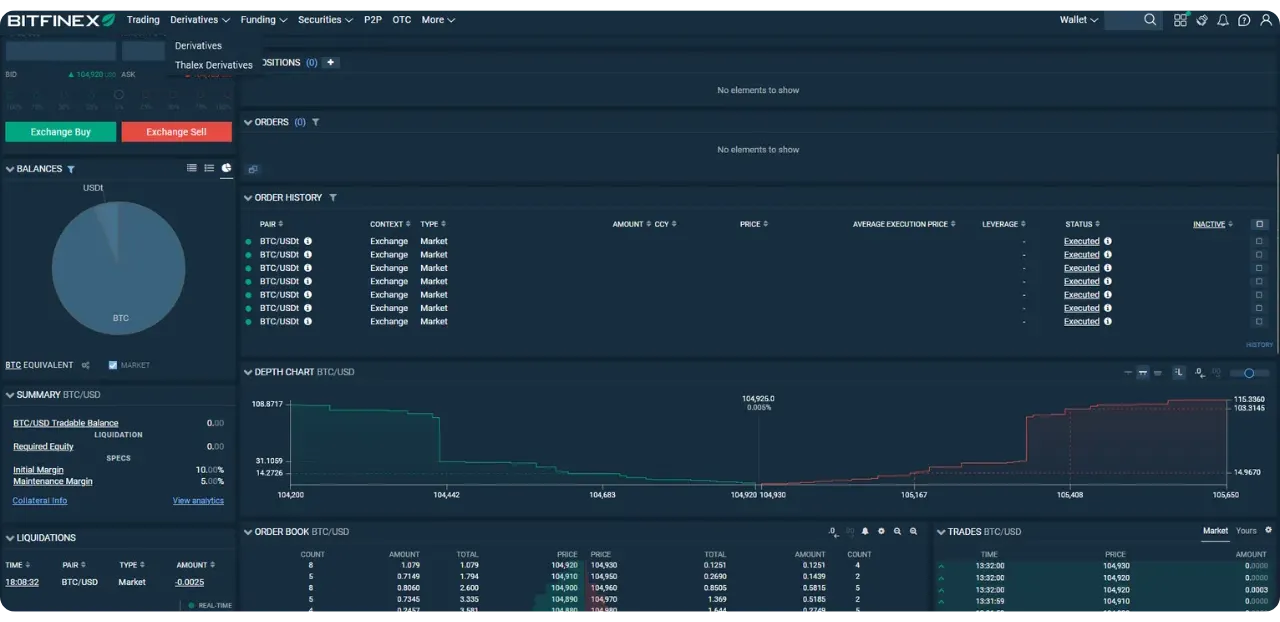Collapse the ORDER BOOK panel
This screenshot has height=622, width=1280.
point(247,531)
